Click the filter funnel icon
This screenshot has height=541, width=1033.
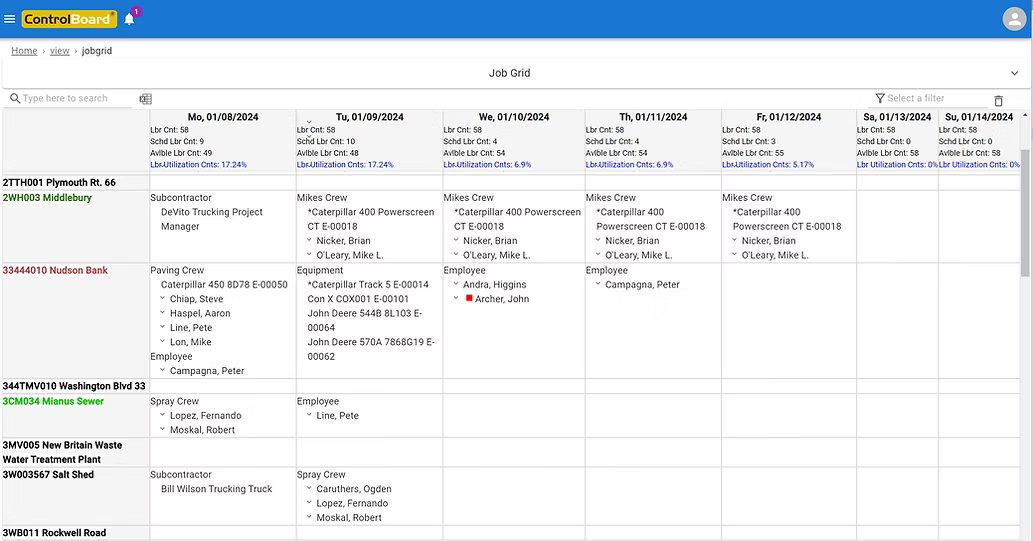coord(880,98)
